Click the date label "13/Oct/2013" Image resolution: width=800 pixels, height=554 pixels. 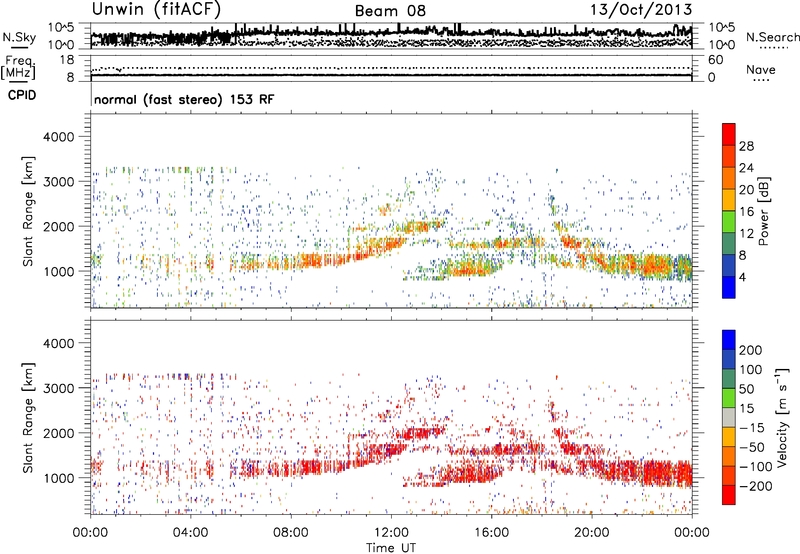click(641, 10)
